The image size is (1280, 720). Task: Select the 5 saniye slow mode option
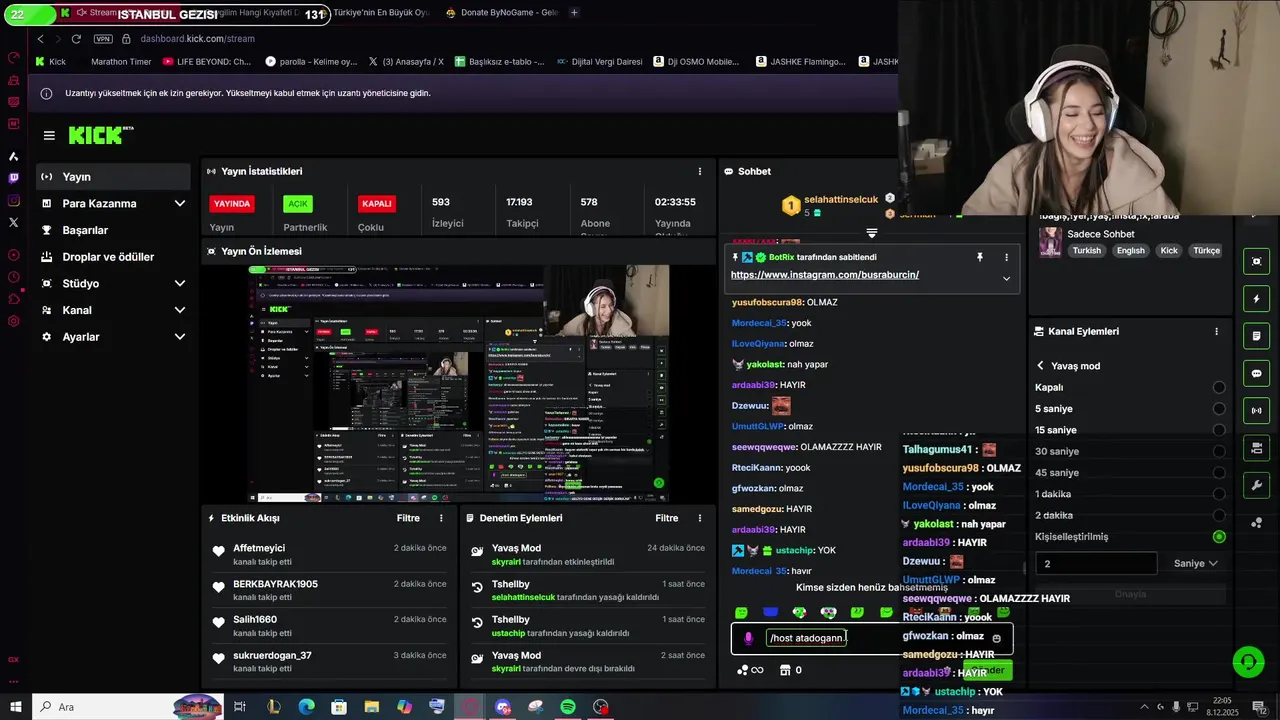pos(1219,408)
